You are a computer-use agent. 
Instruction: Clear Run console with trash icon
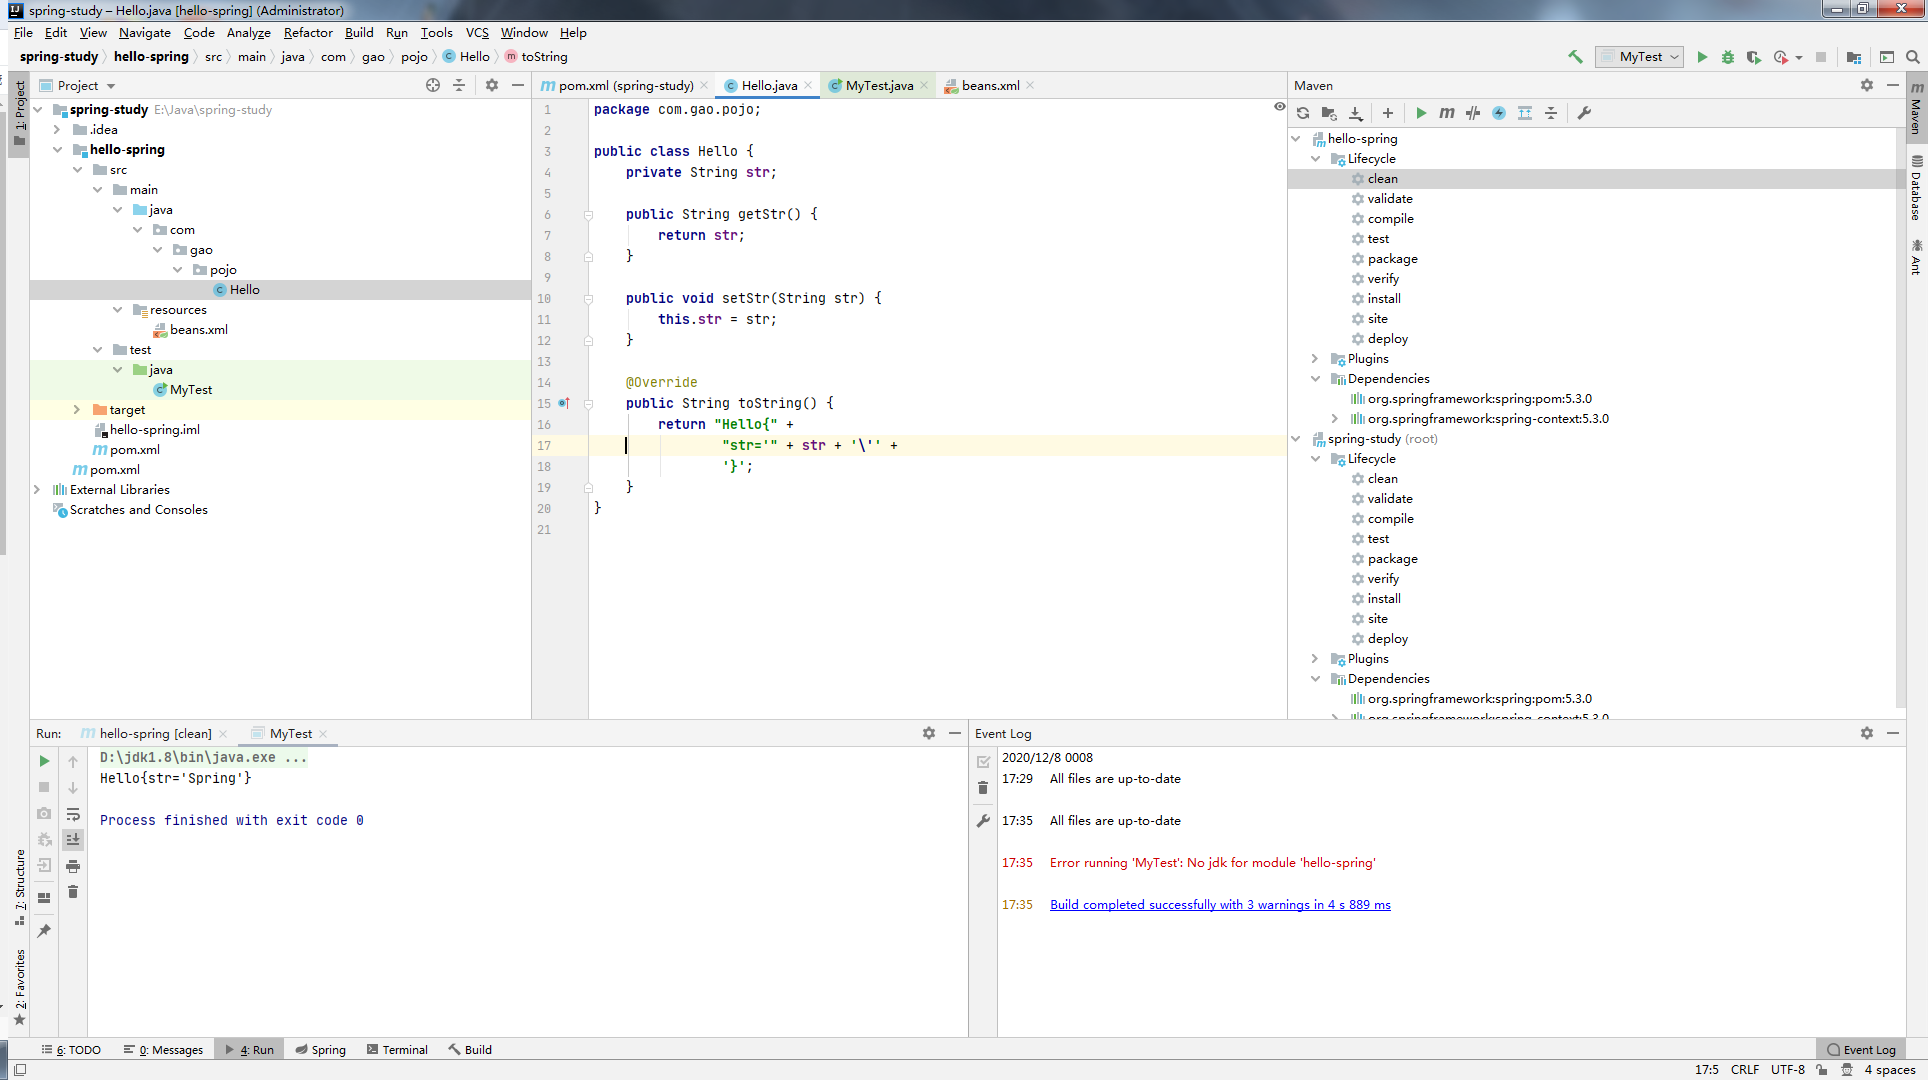click(x=73, y=892)
